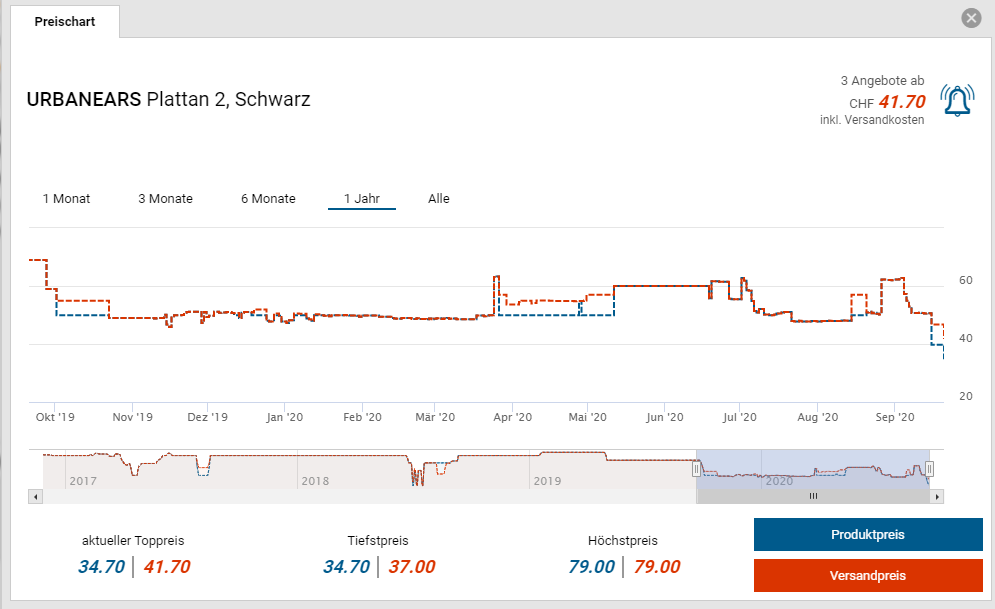The width and height of the screenshot is (995, 609).
Task: Jump to 2018 in the navigator timeline
Action: 314,481
